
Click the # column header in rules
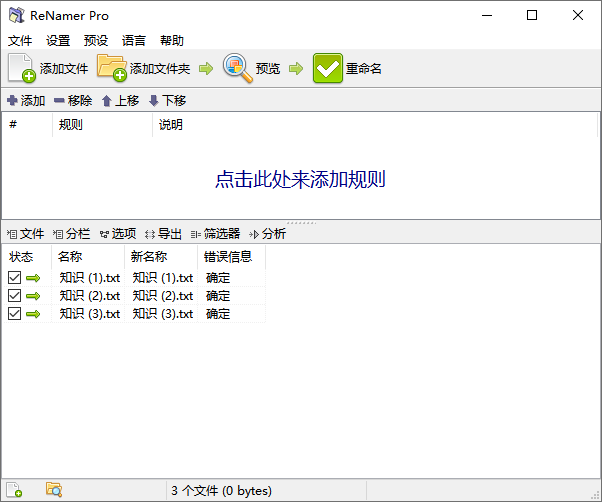point(27,125)
